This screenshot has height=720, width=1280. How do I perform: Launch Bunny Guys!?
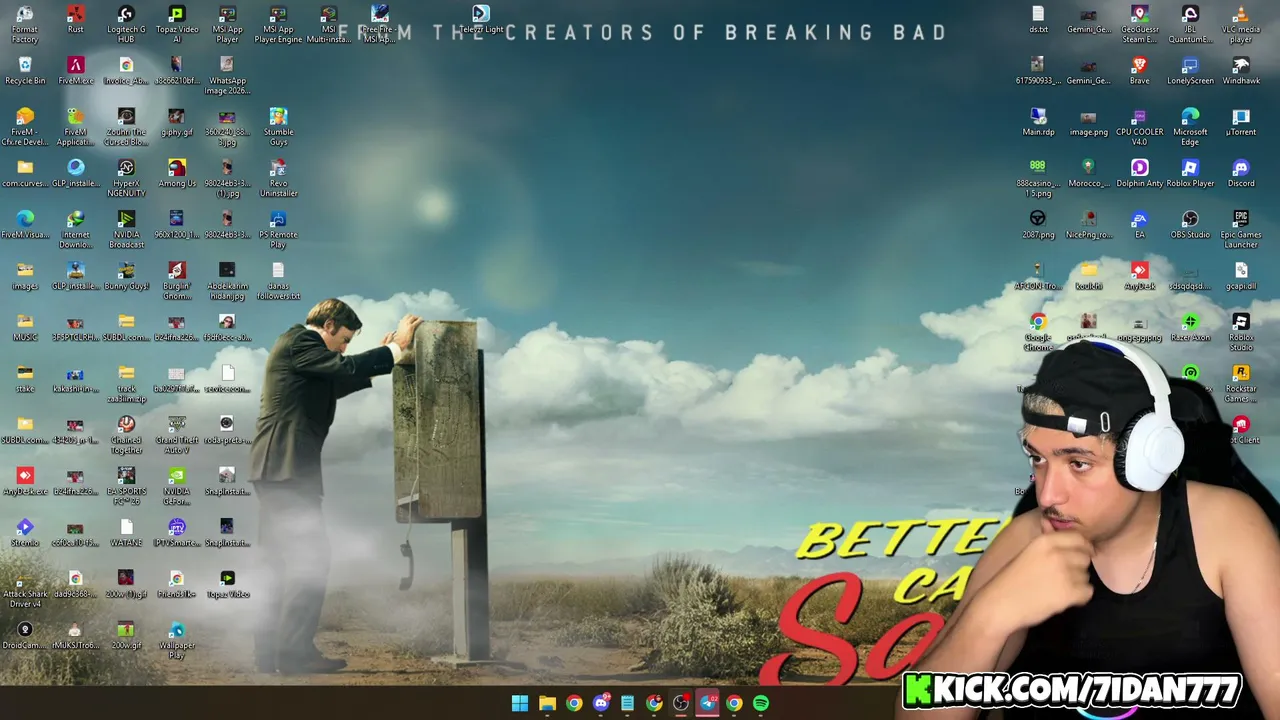coord(126,276)
